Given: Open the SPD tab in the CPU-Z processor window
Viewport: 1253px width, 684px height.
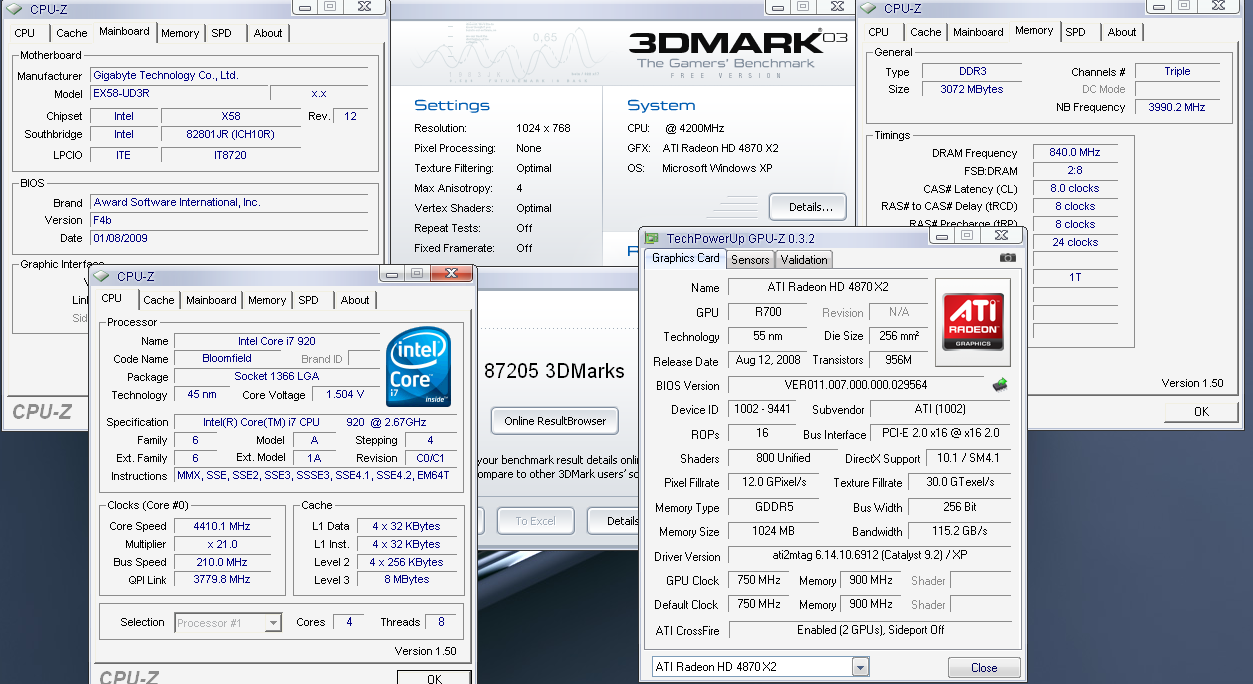Looking at the screenshot, I should tap(309, 300).
